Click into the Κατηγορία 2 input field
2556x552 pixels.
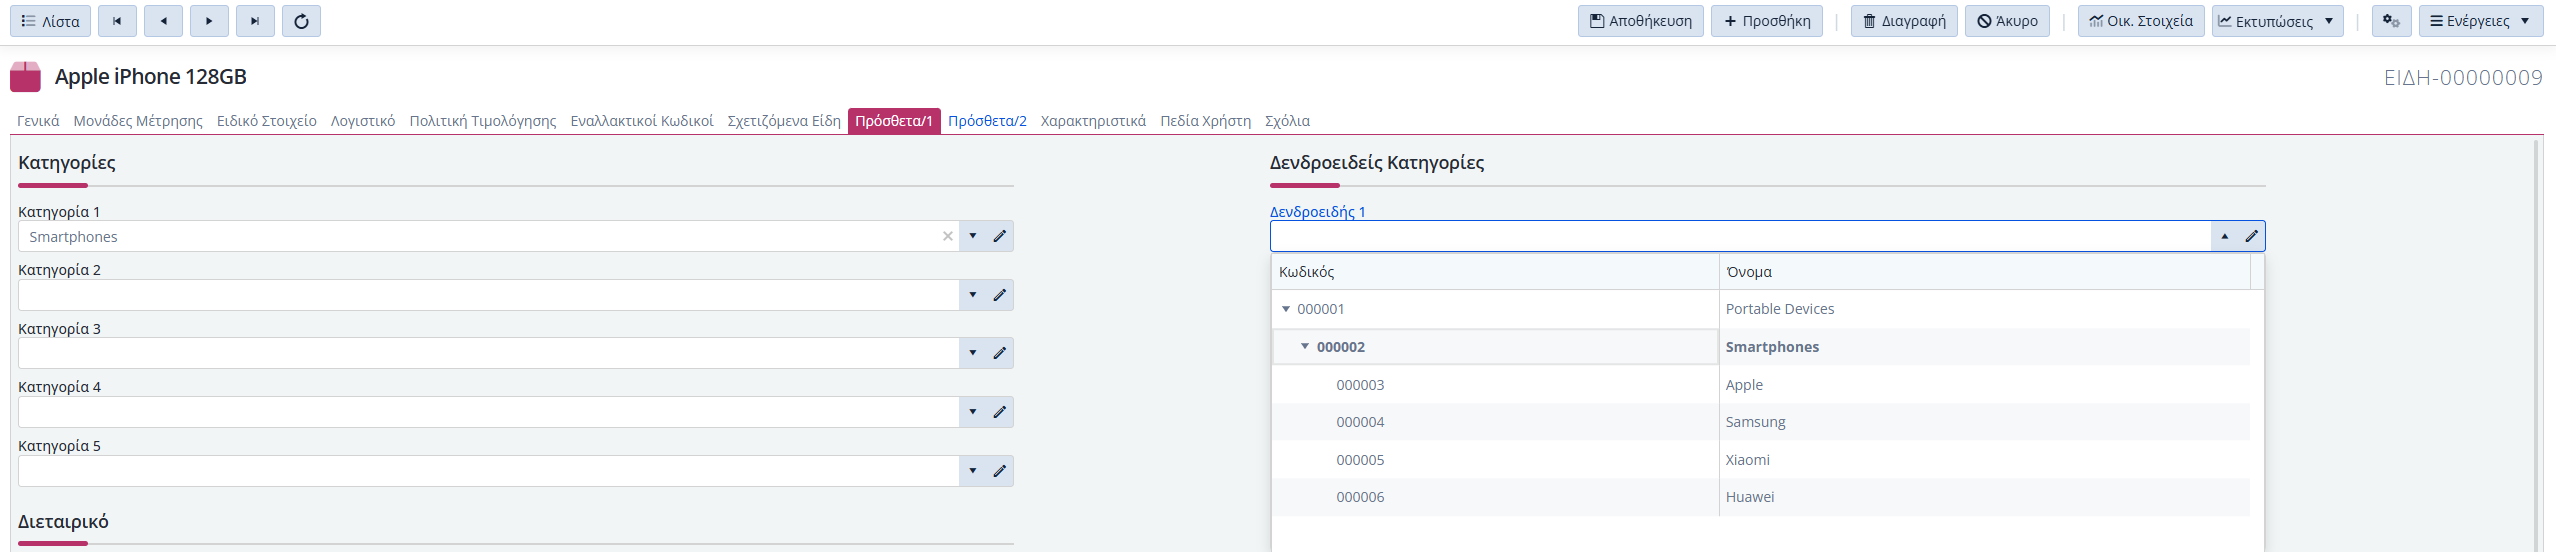[x=489, y=295]
